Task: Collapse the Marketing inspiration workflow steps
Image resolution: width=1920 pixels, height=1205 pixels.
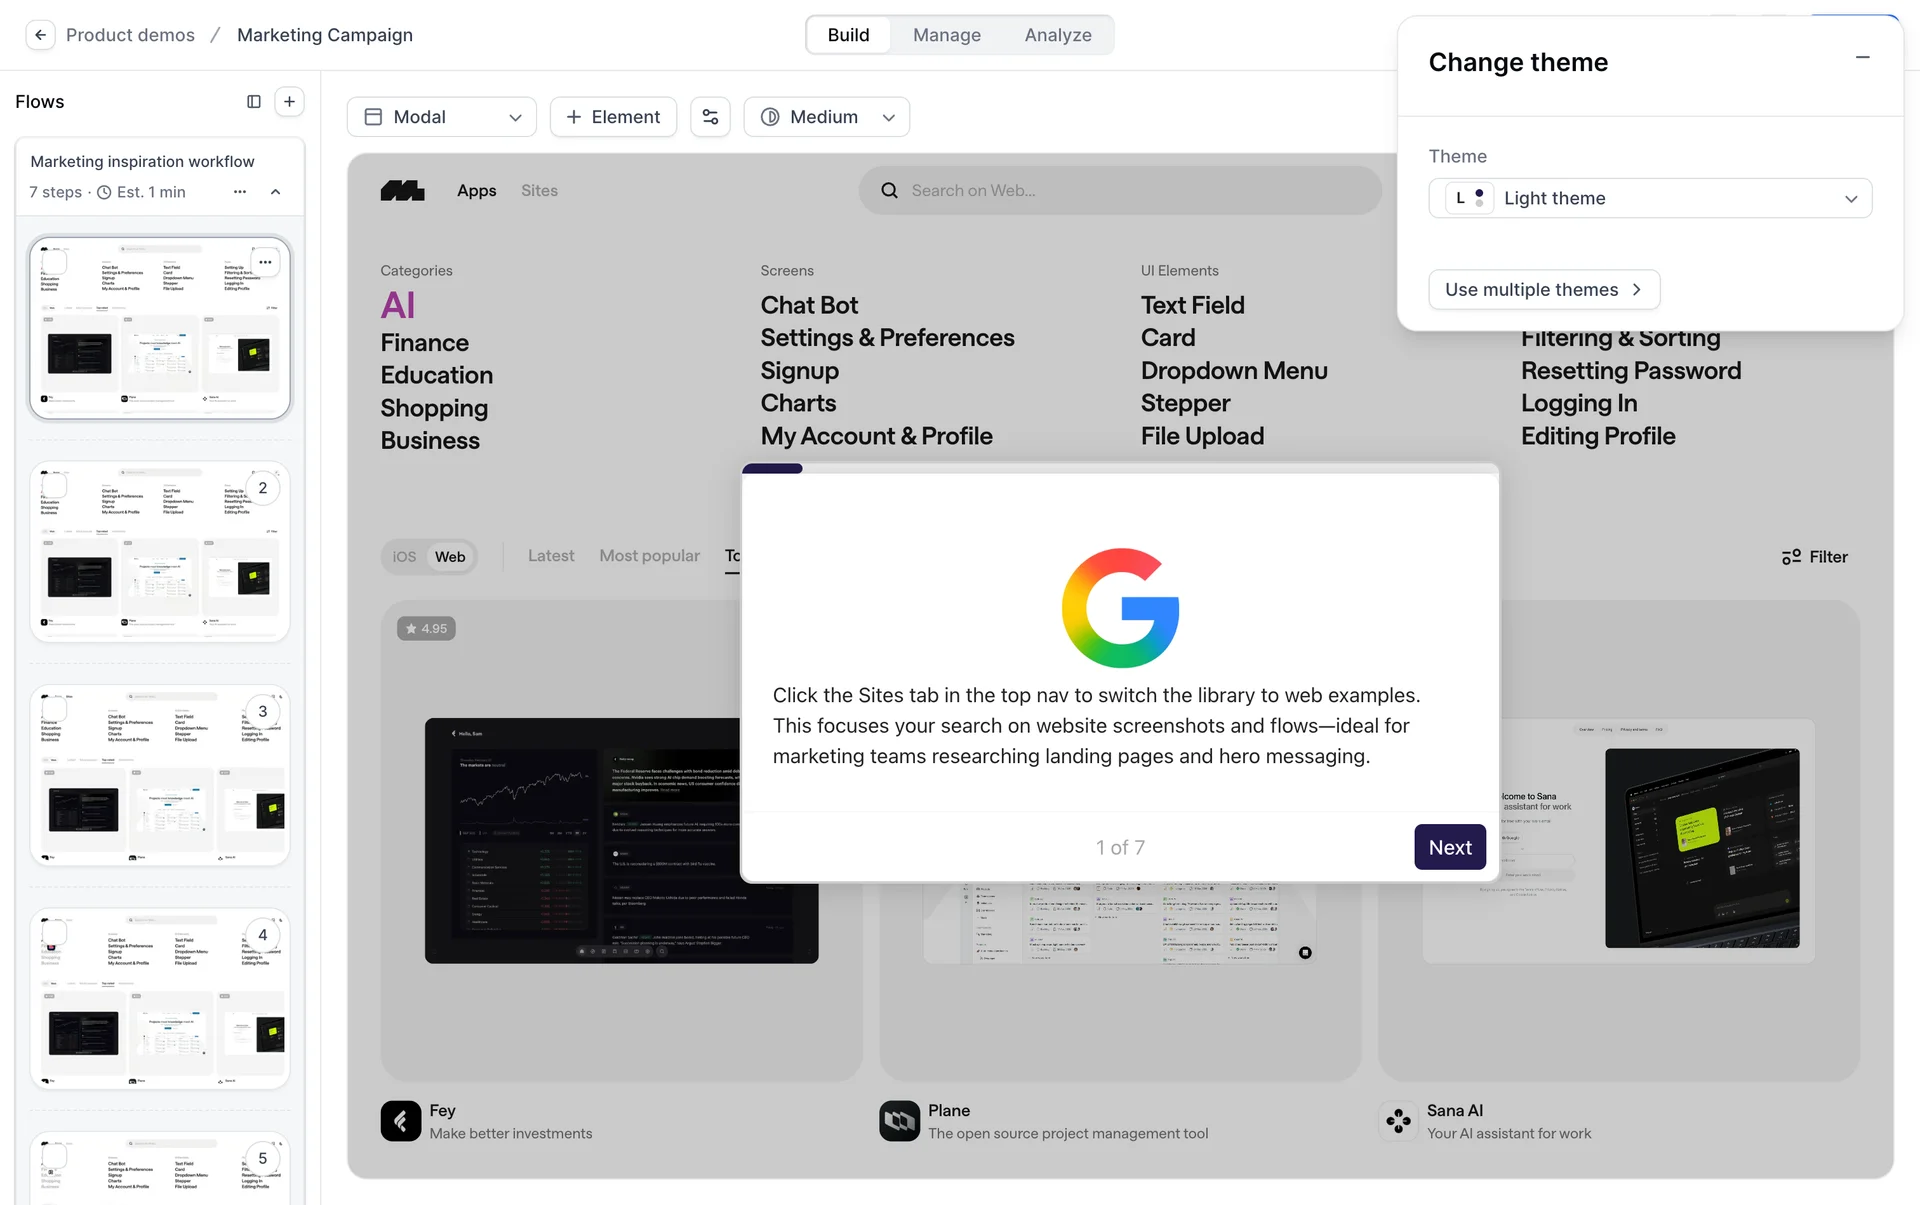Action: [x=276, y=192]
